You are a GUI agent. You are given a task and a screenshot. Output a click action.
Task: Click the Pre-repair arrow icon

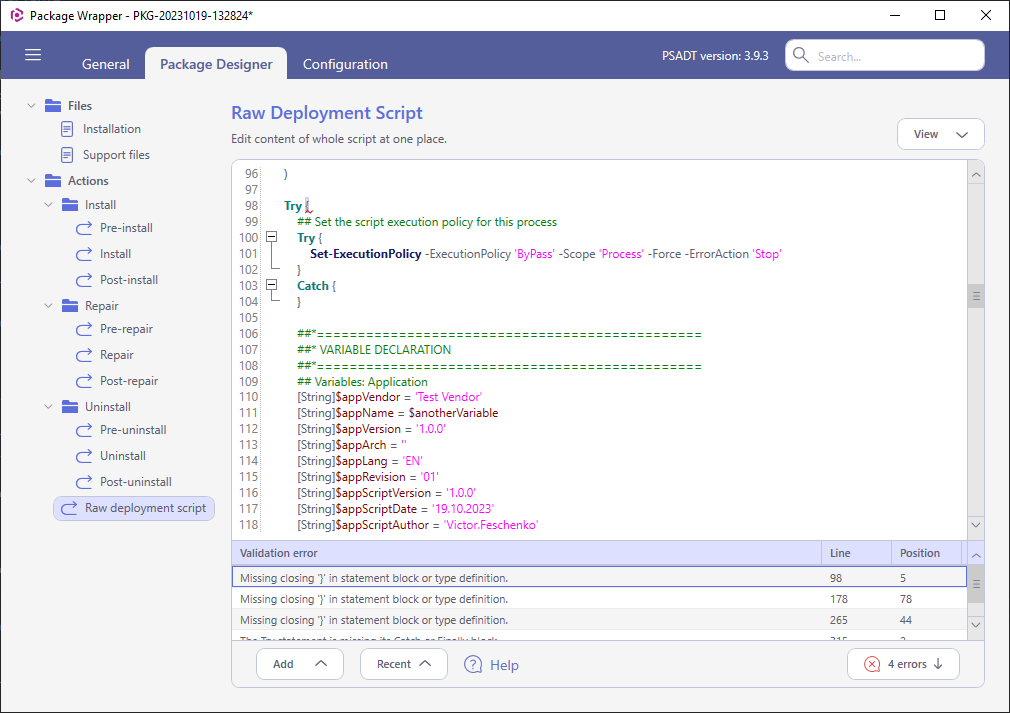point(84,329)
